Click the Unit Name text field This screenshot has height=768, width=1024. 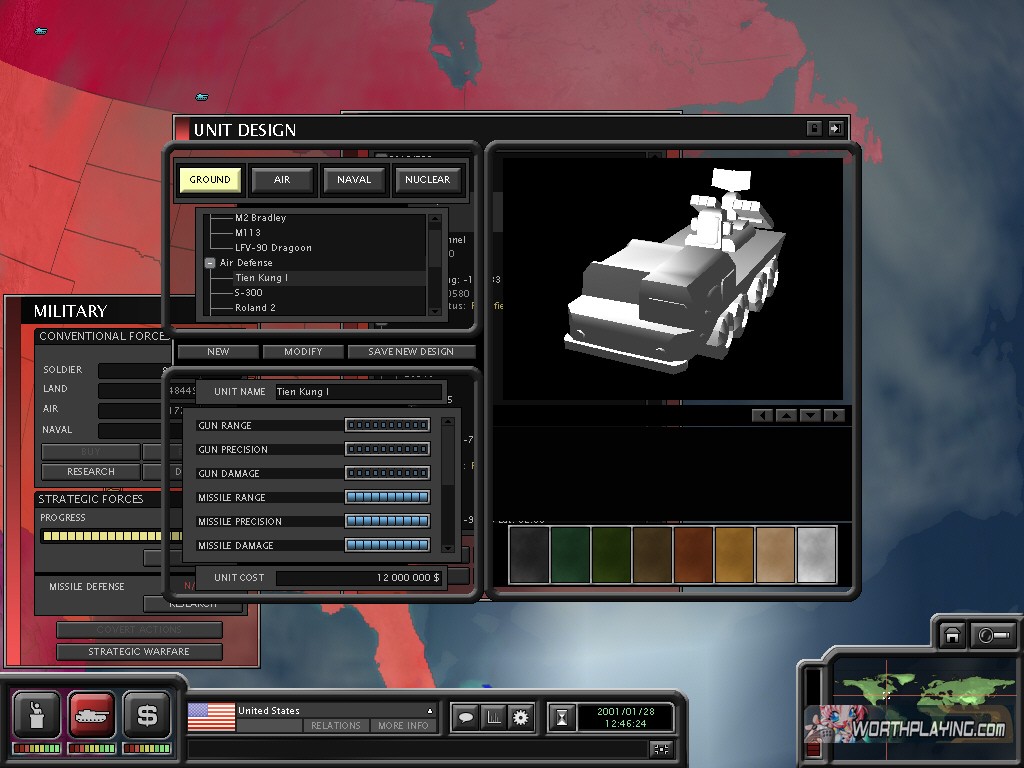[x=357, y=392]
